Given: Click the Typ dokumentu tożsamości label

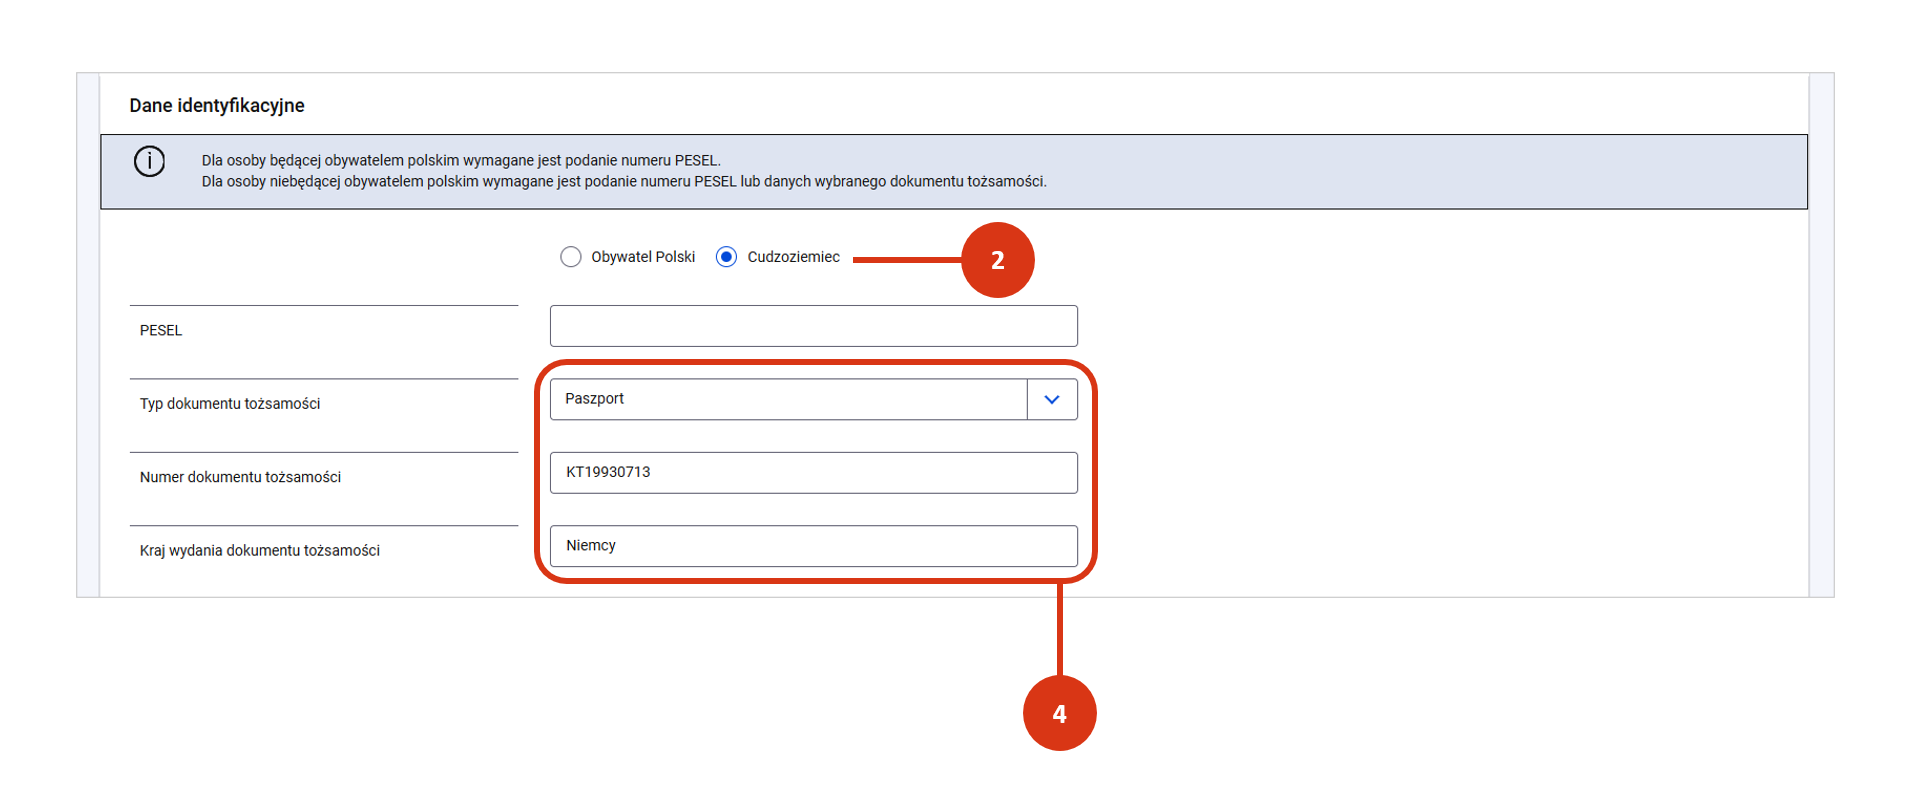Looking at the screenshot, I should point(230,404).
